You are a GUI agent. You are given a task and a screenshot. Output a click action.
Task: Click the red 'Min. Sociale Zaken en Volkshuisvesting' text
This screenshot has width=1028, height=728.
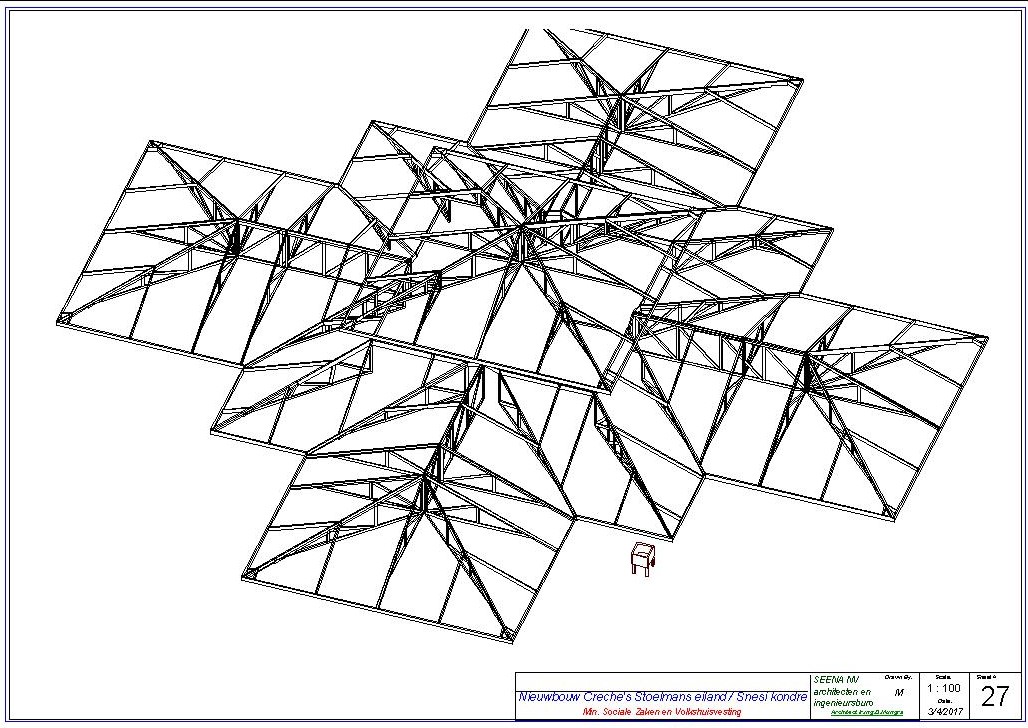tap(662, 711)
